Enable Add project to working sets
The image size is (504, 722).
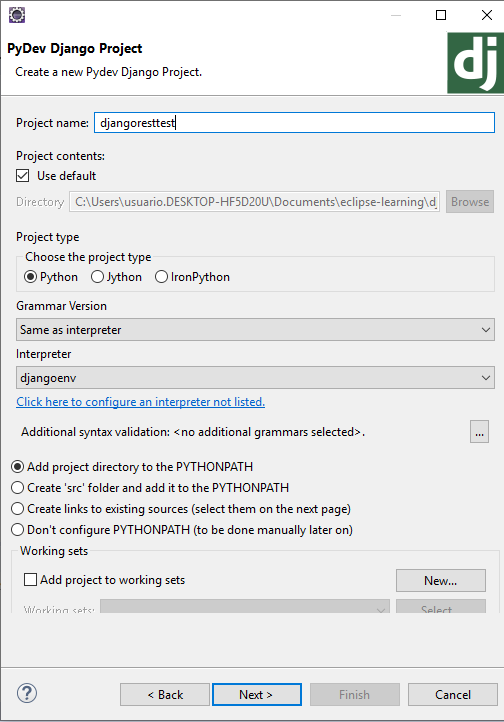(30, 579)
